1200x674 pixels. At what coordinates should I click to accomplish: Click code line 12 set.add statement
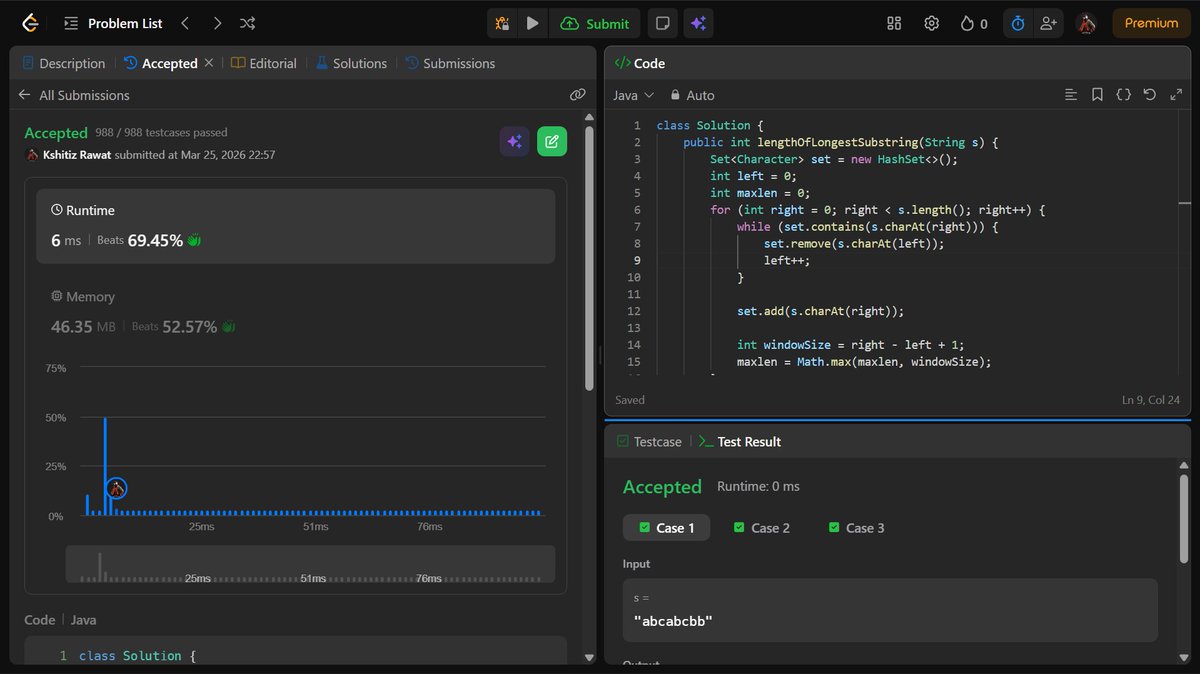(820, 311)
